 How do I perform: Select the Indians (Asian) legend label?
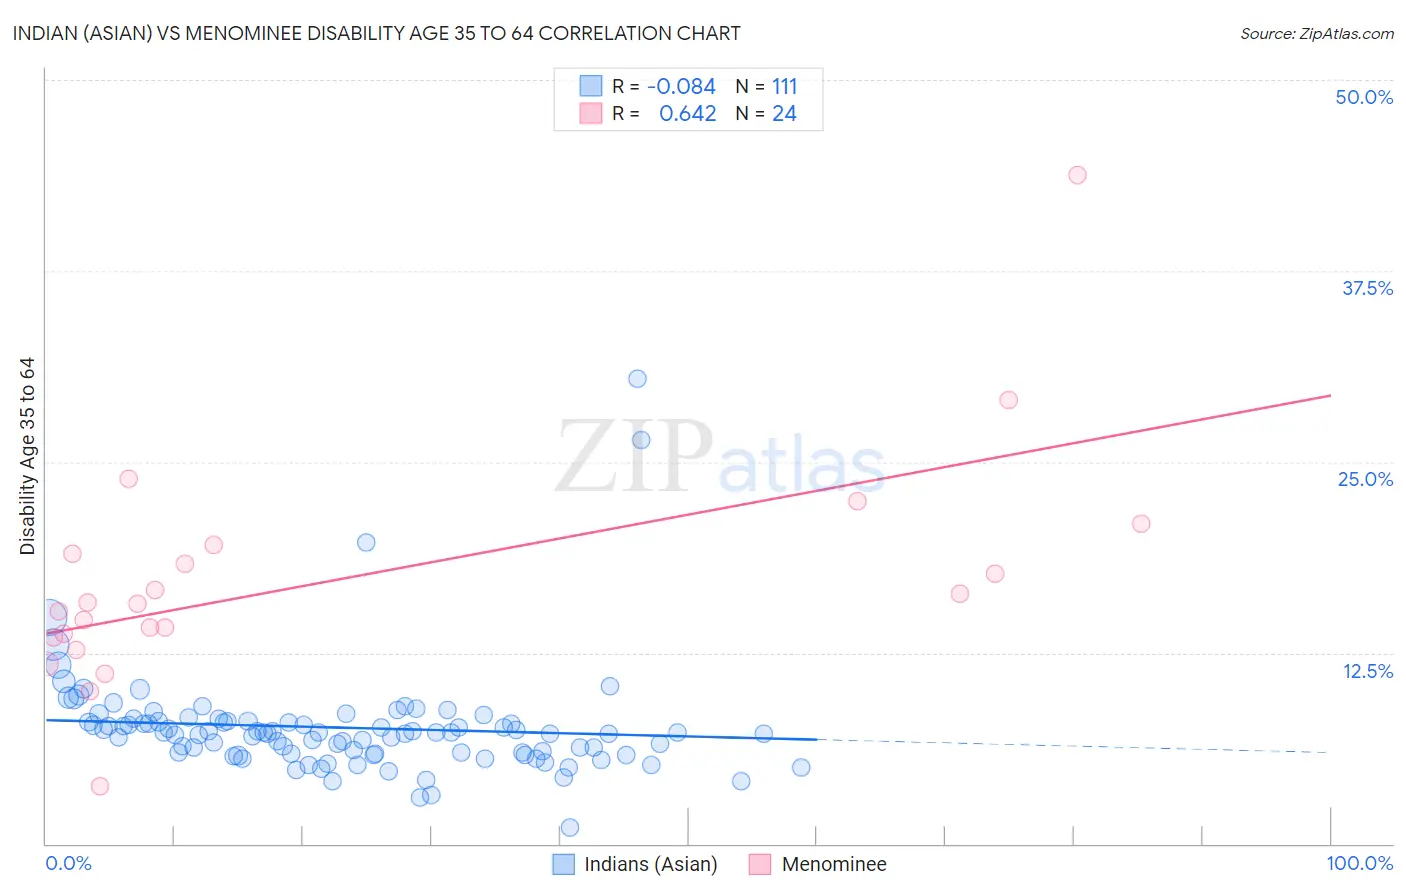coord(651,864)
